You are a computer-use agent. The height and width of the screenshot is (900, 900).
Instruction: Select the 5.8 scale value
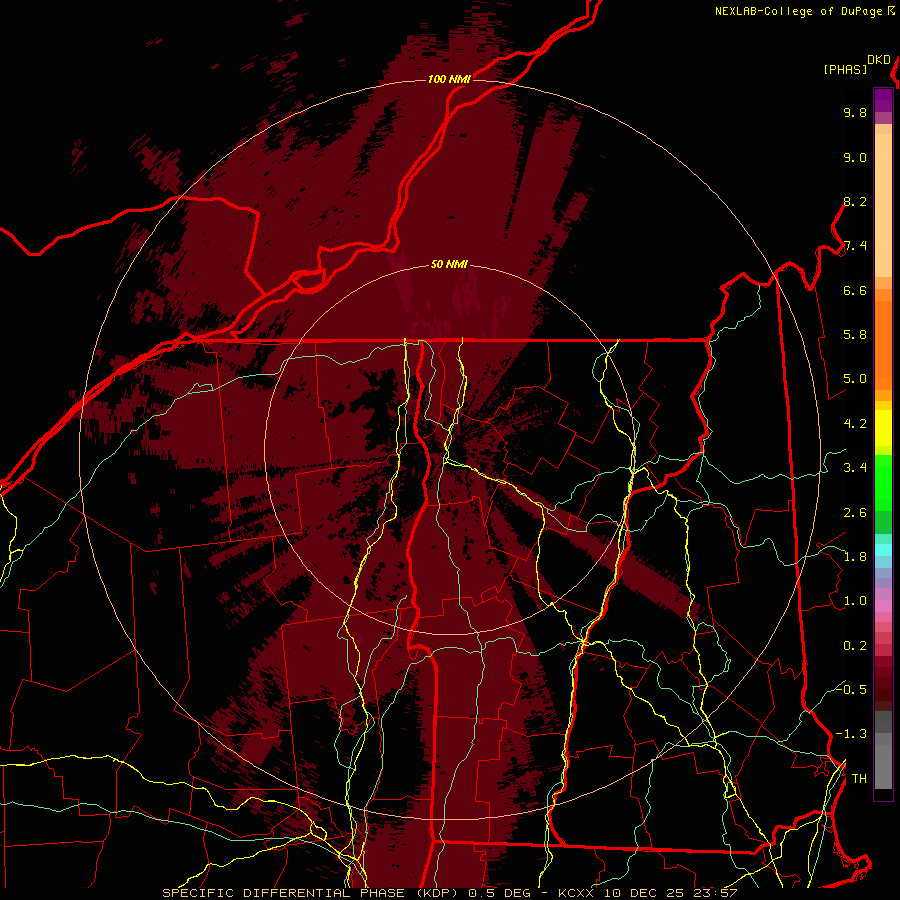pos(855,335)
